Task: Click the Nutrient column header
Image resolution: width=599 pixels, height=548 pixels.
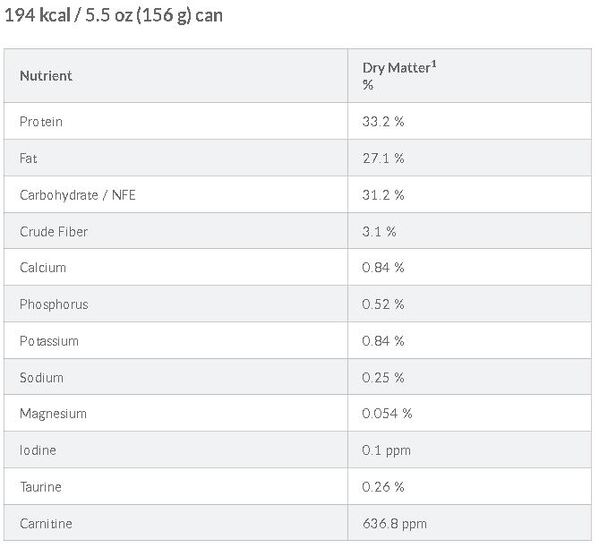Action: tap(46, 76)
